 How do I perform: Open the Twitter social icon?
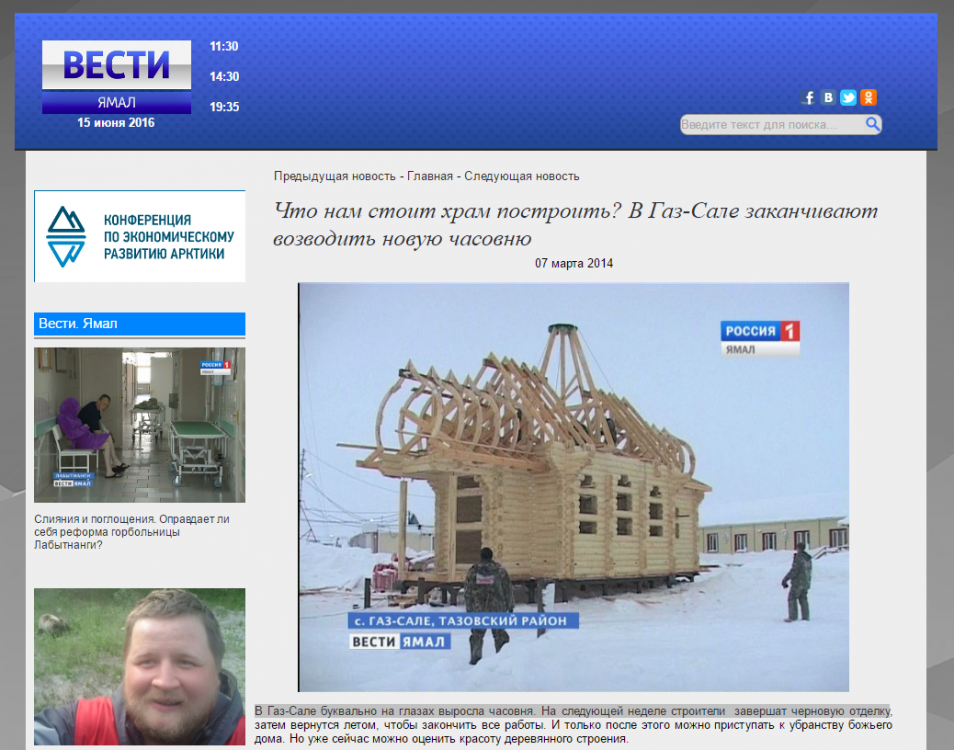tap(848, 97)
